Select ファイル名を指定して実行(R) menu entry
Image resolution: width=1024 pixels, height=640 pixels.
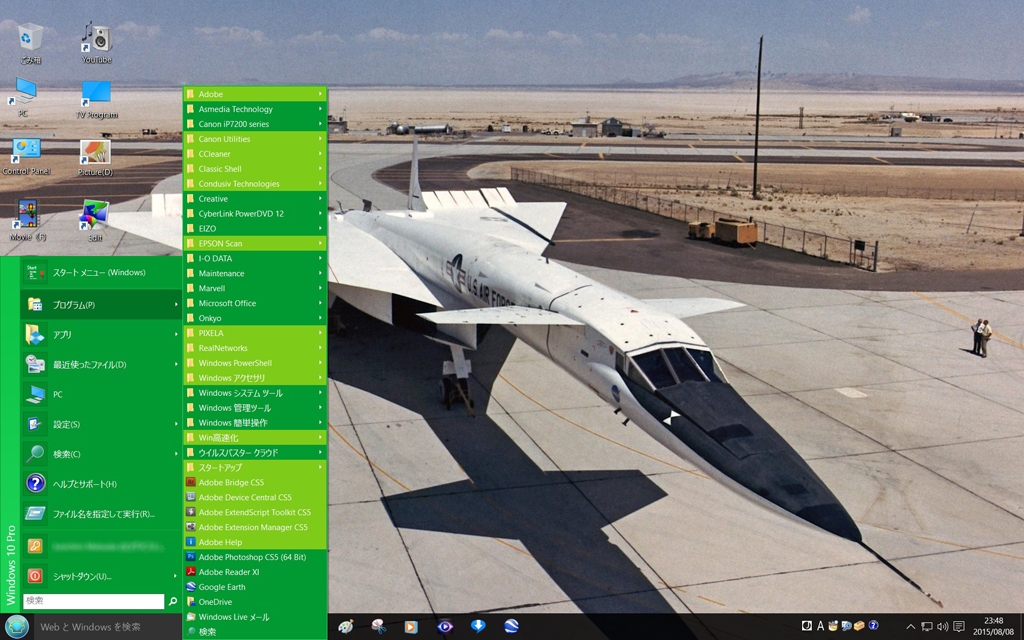101,513
